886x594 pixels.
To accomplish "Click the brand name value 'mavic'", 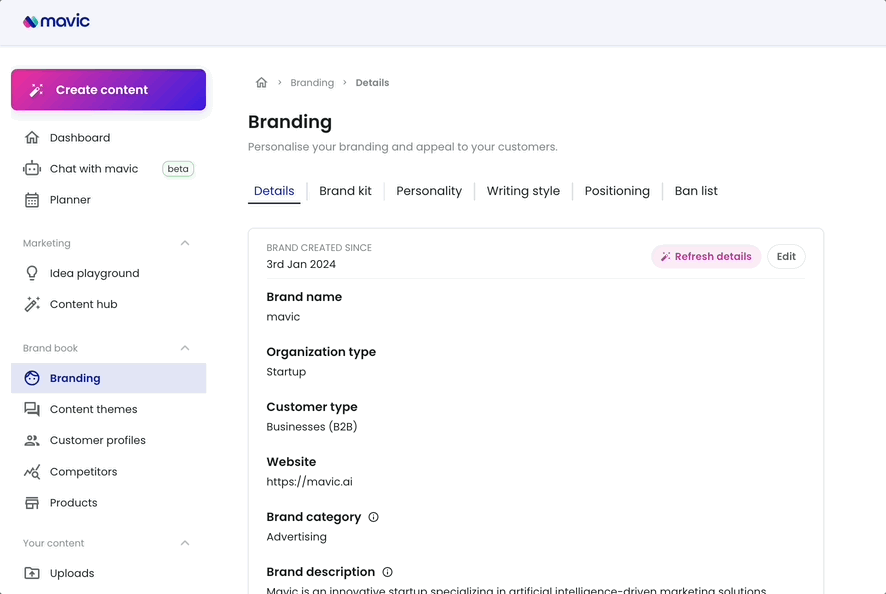I will pyautogui.click(x=283, y=317).
